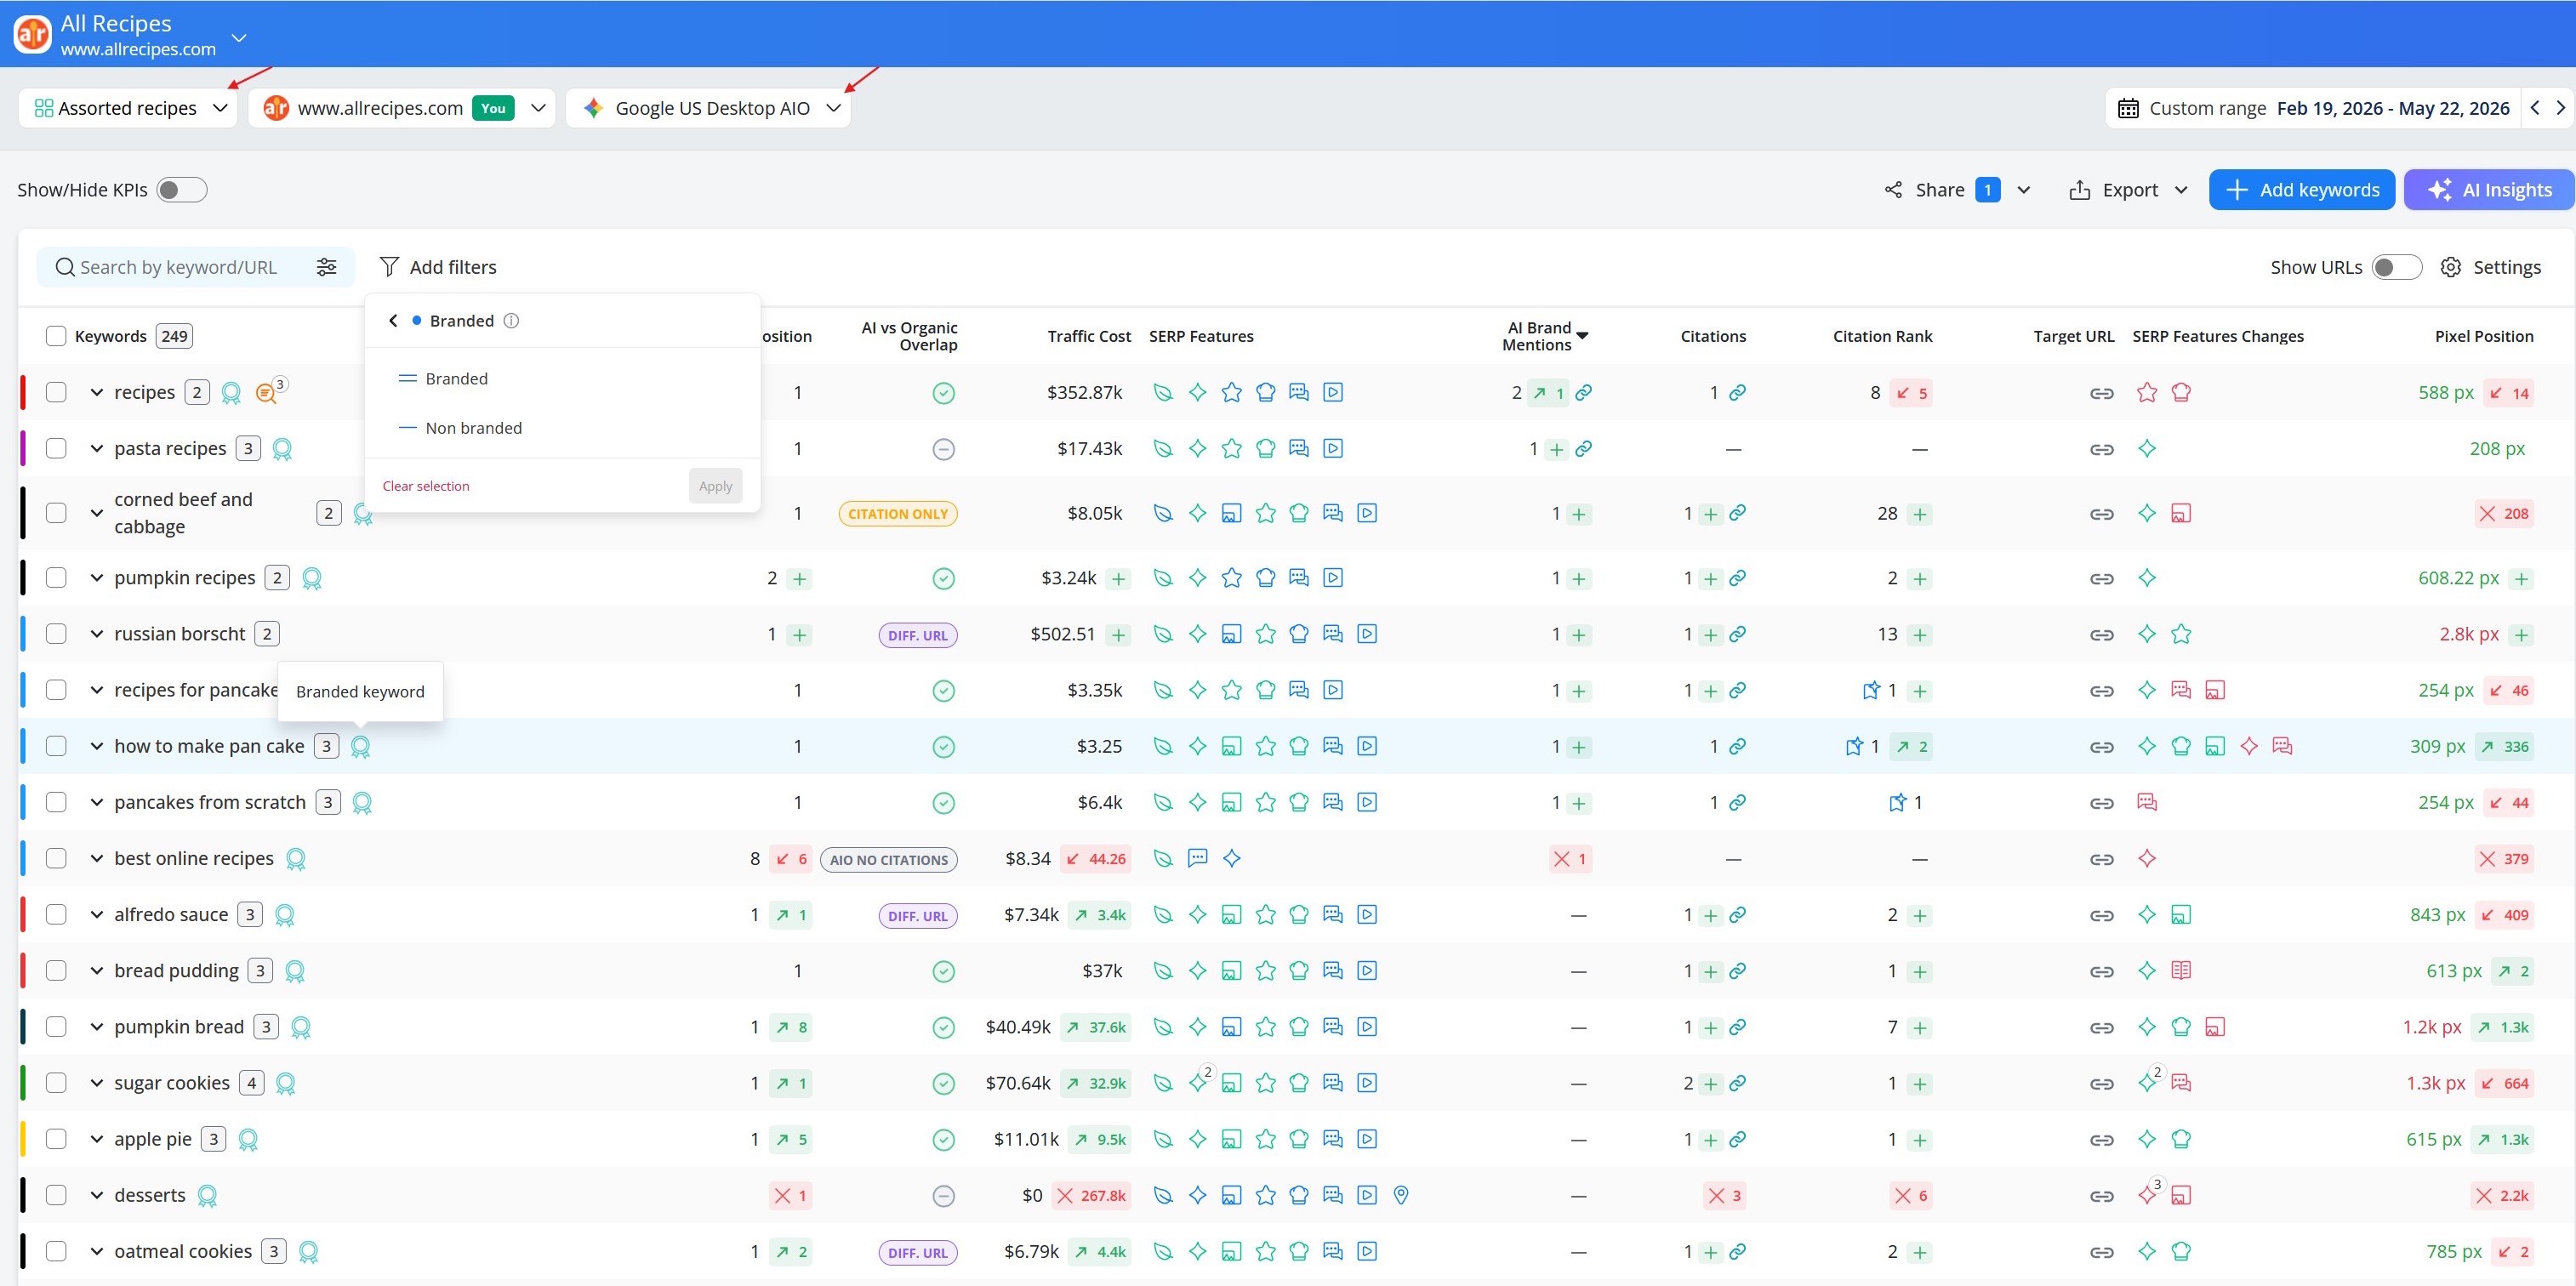Check the pasta recipes row checkbox
The height and width of the screenshot is (1286, 2576).
click(x=56, y=448)
